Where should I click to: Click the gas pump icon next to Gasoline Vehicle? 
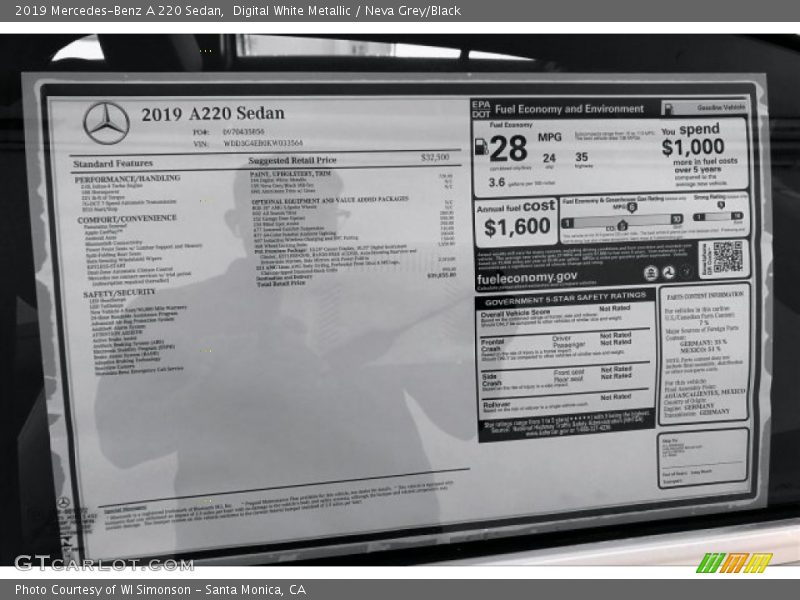[x=668, y=109]
